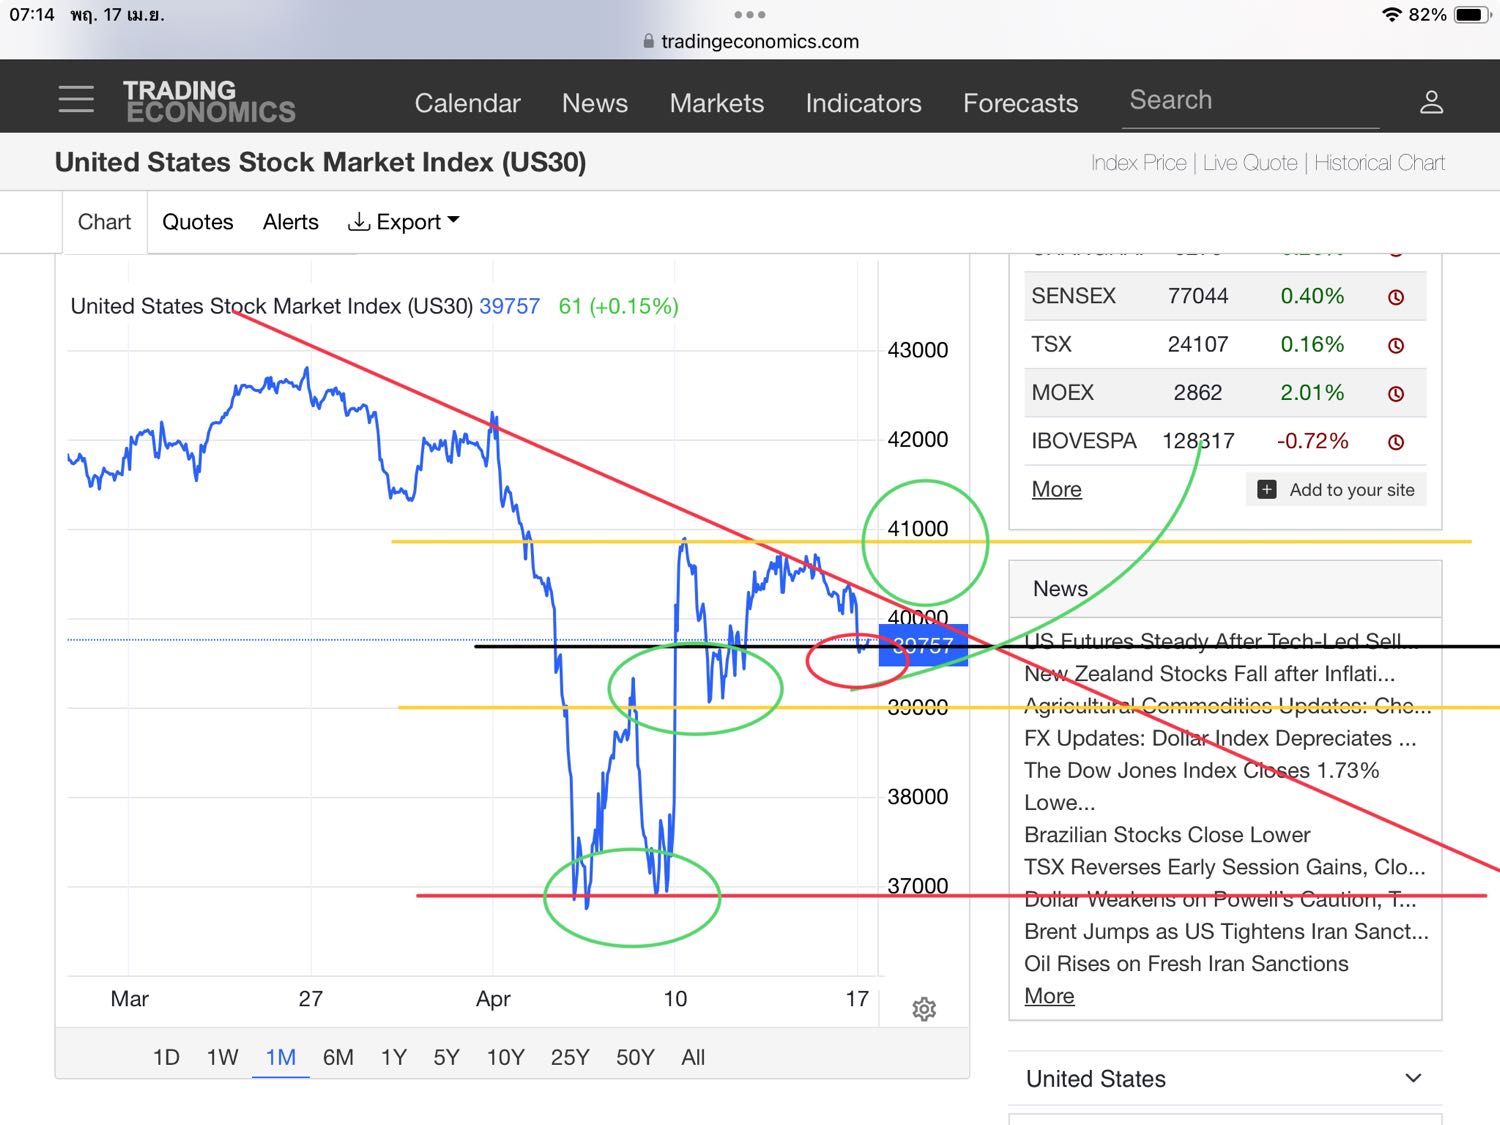Select the 1M time range

point(281,1057)
